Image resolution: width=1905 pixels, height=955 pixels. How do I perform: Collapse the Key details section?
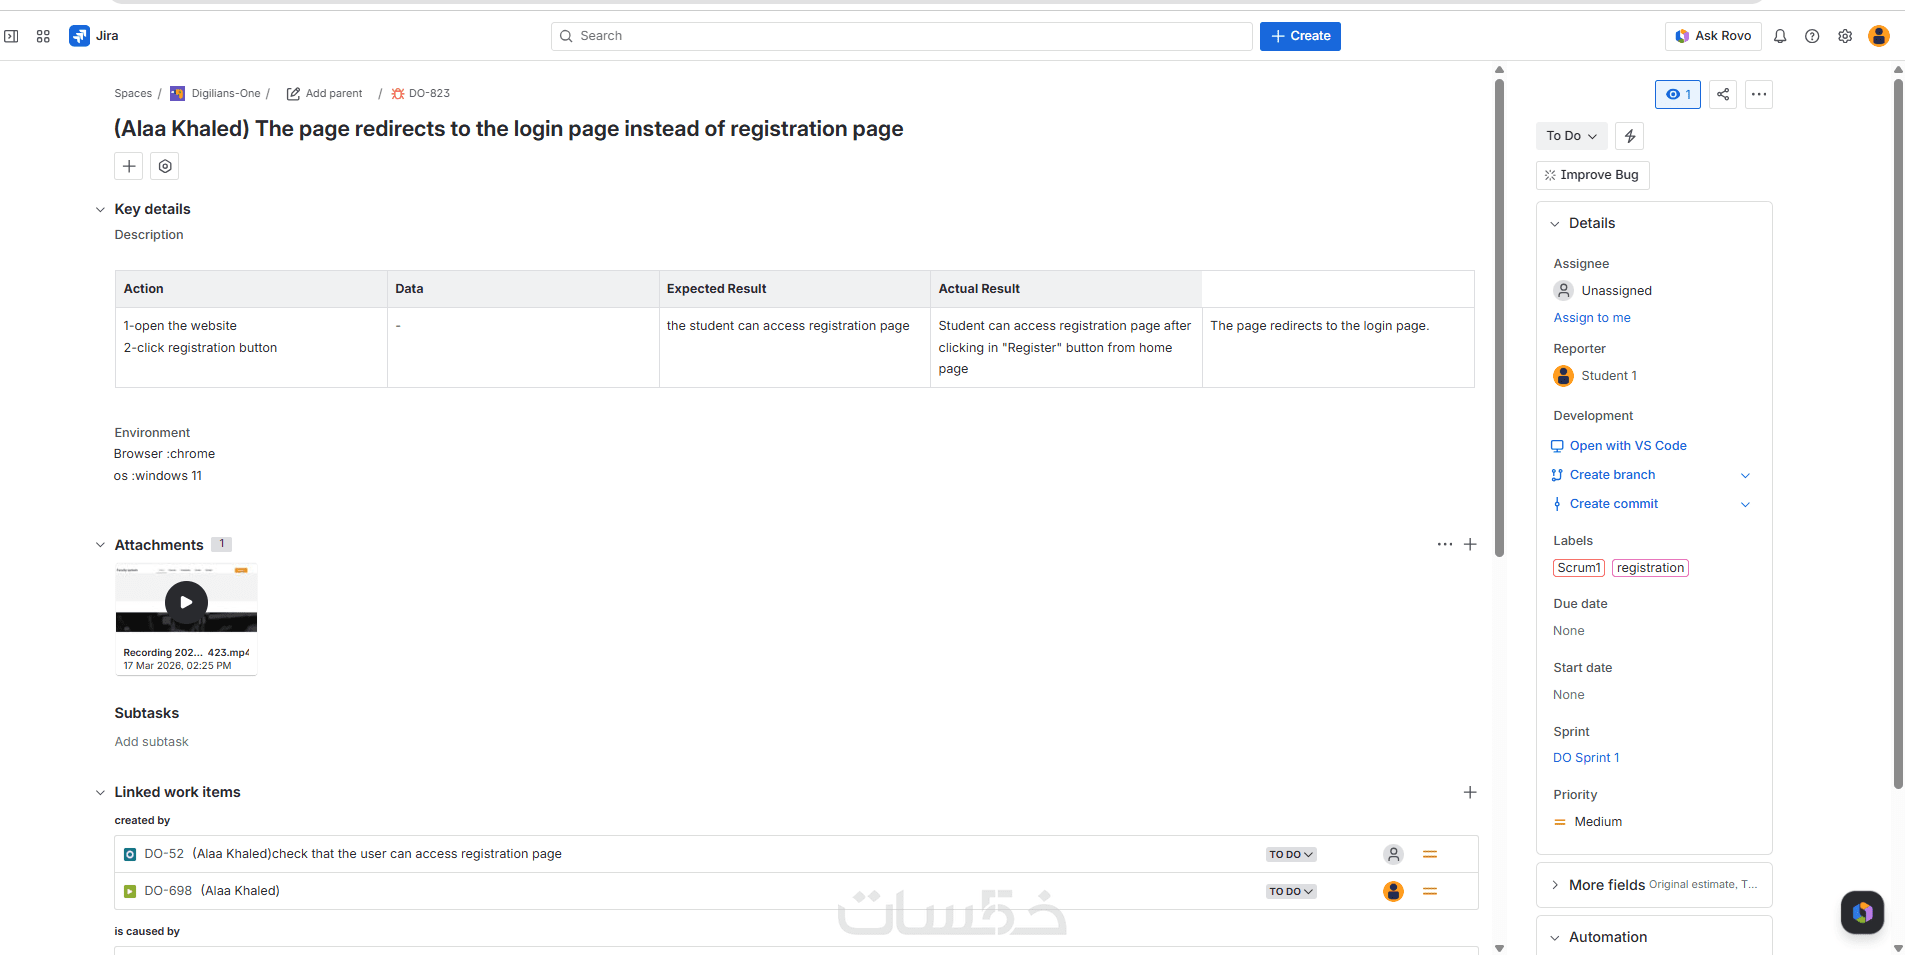[100, 210]
